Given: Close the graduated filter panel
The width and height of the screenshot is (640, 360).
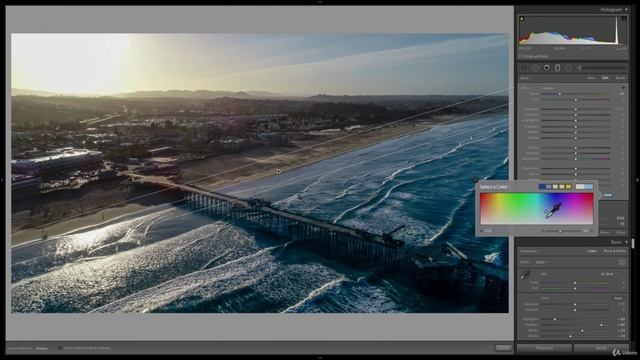Looking at the screenshot, I should (x=621, y=232).
